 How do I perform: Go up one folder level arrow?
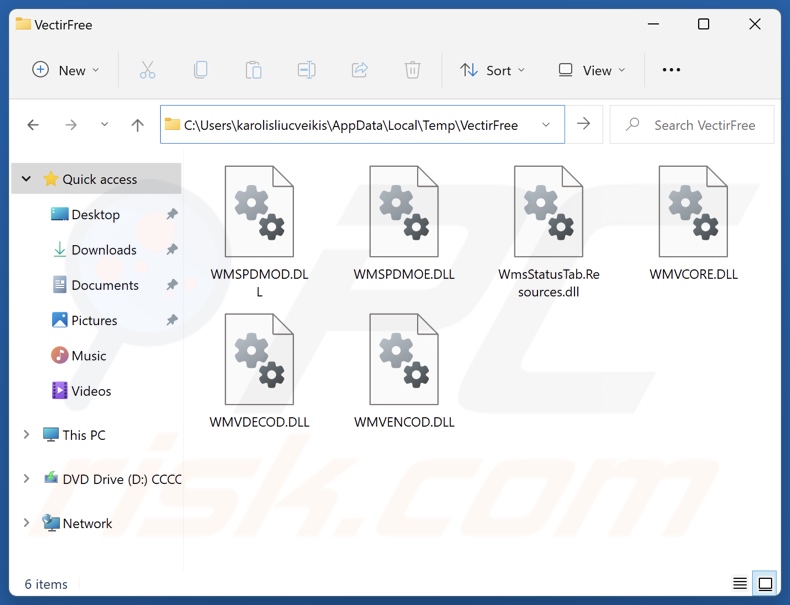138,124
